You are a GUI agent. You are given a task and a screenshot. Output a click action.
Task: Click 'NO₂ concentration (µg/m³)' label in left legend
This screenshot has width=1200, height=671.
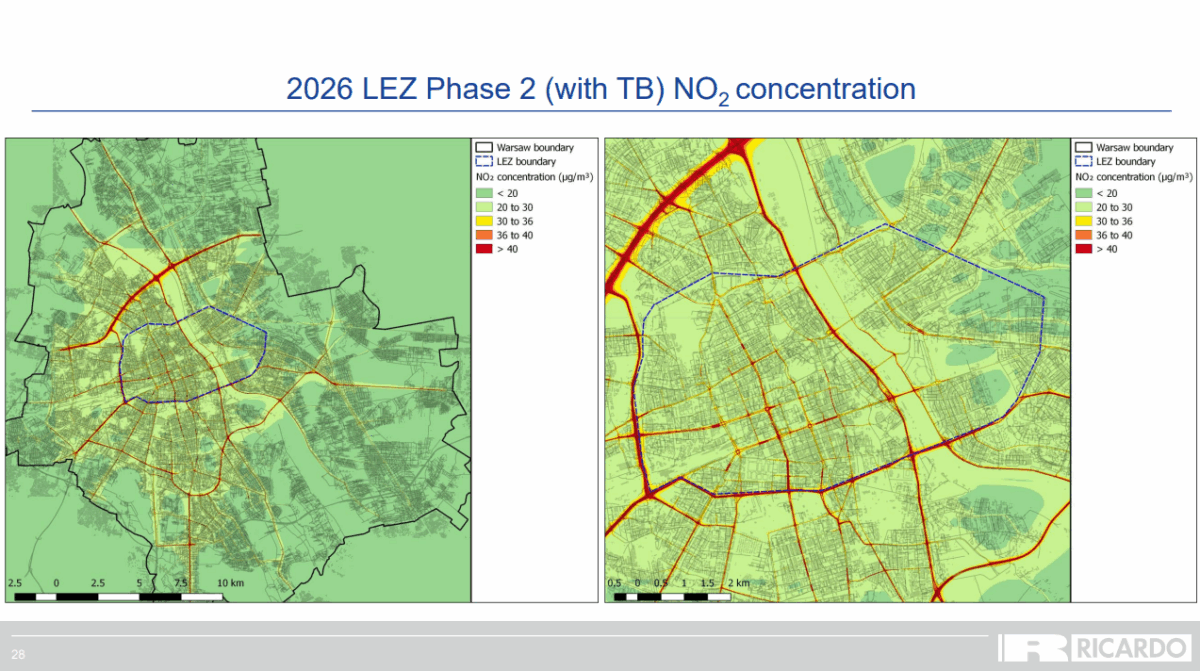click(x=535, y=176)
